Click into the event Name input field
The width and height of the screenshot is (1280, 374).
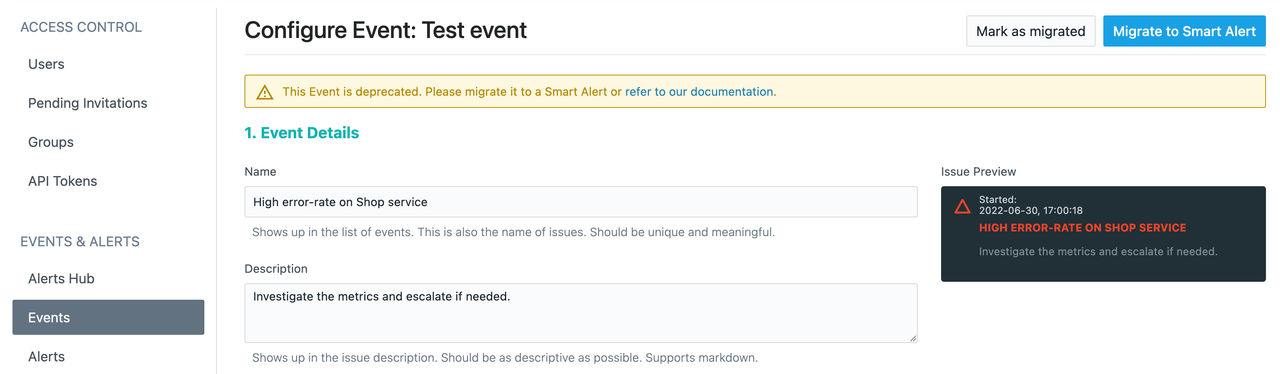point(581,202)
